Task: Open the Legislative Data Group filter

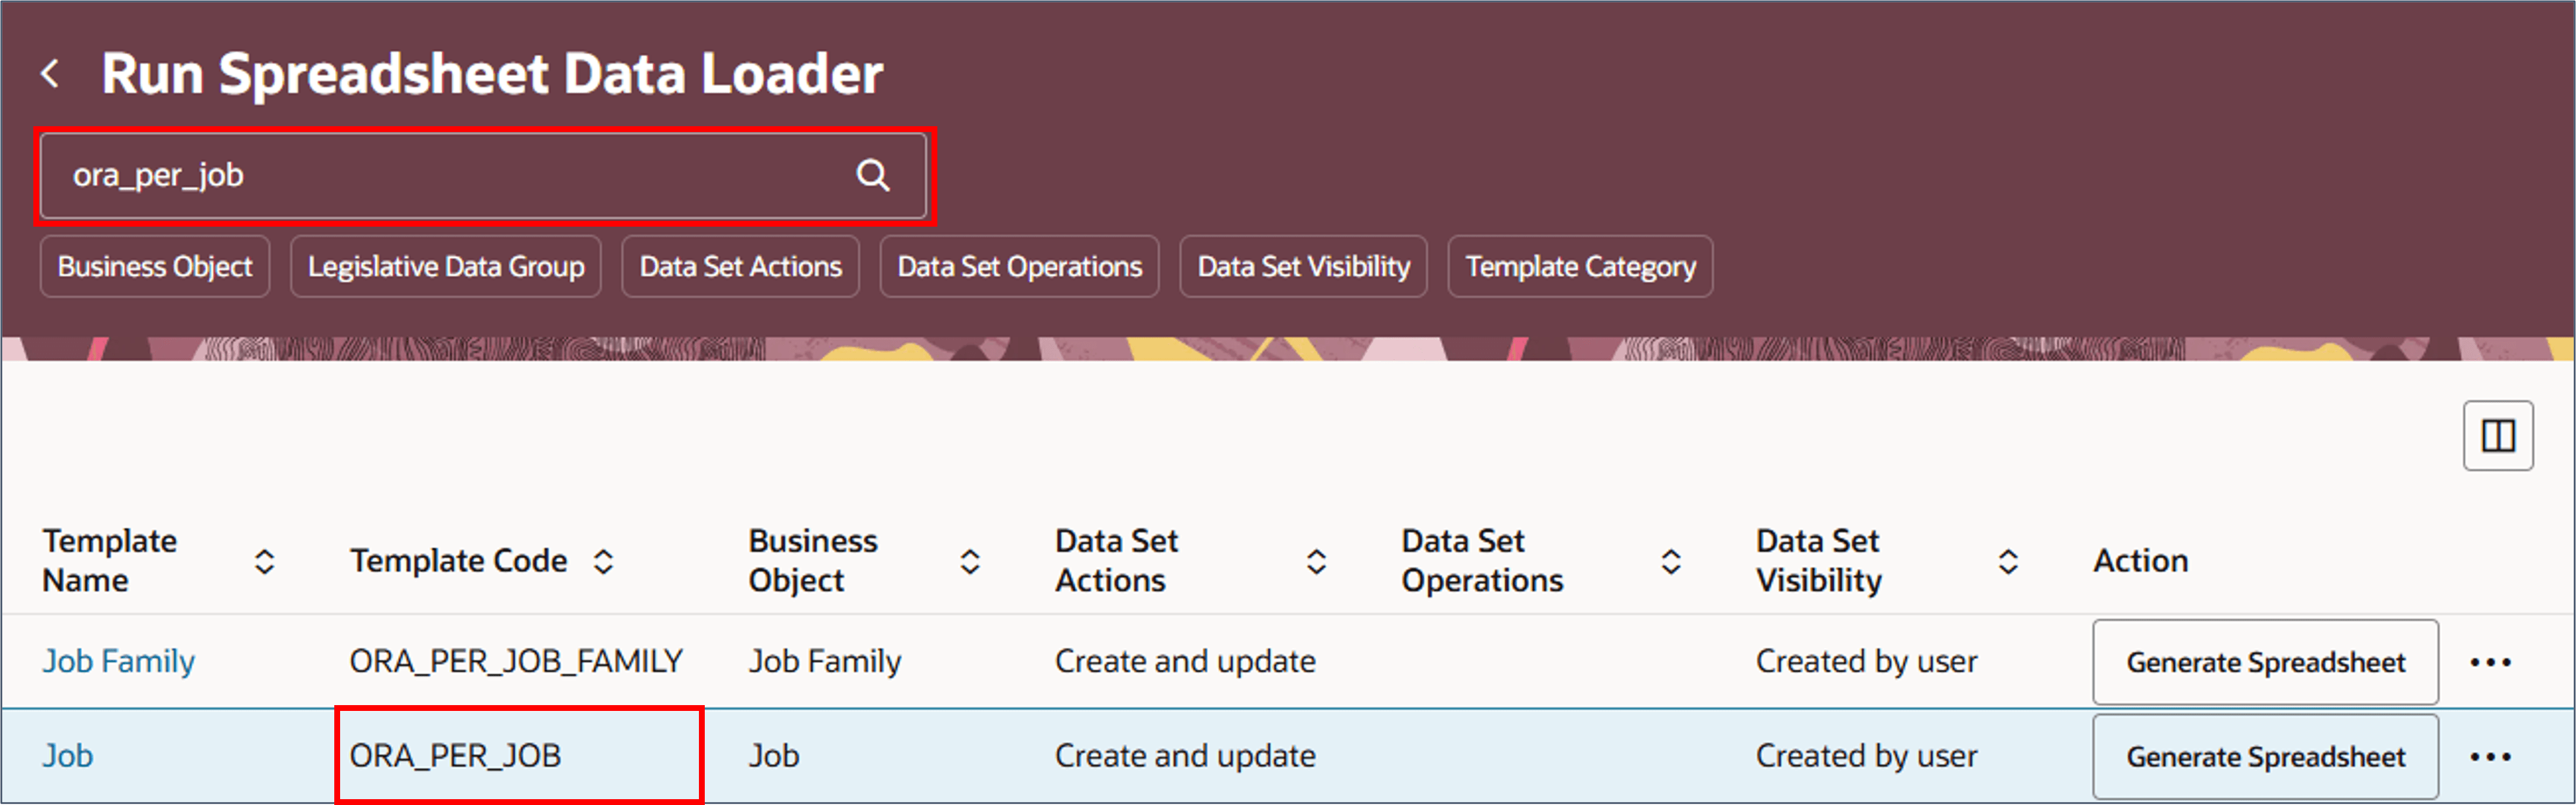Action: [x=446, y=267]
